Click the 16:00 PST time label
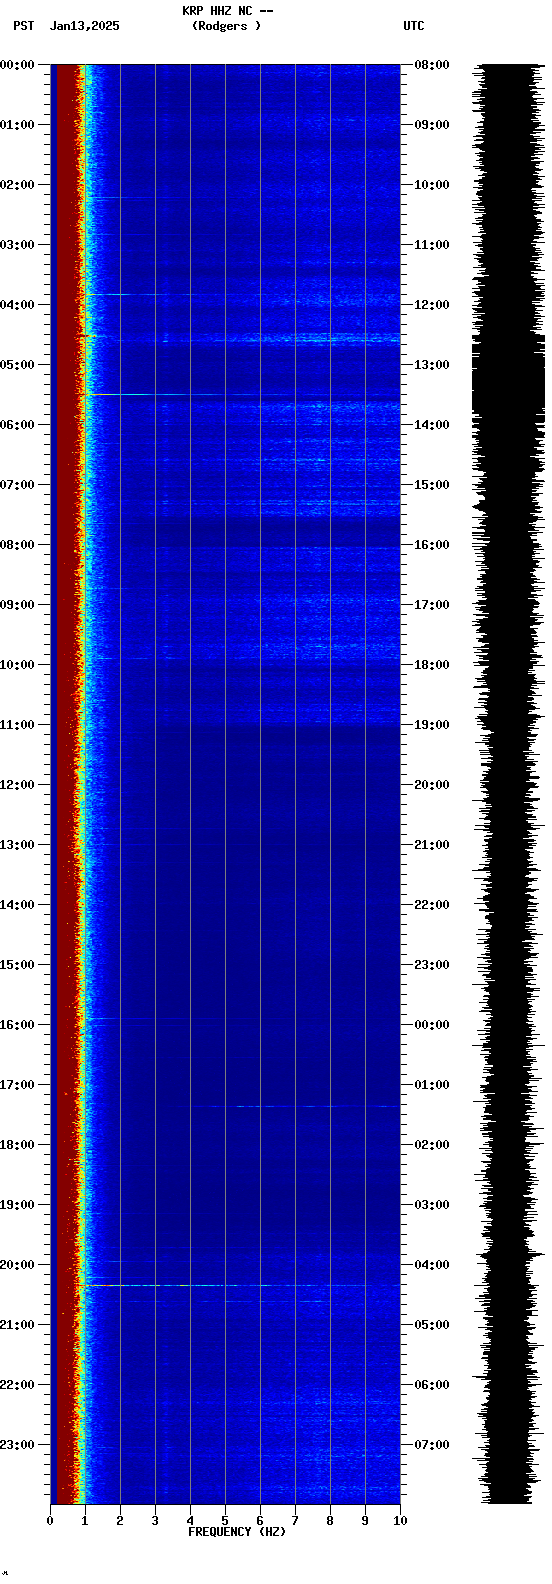This screenshot has height=1584, width=552. 18,1025
